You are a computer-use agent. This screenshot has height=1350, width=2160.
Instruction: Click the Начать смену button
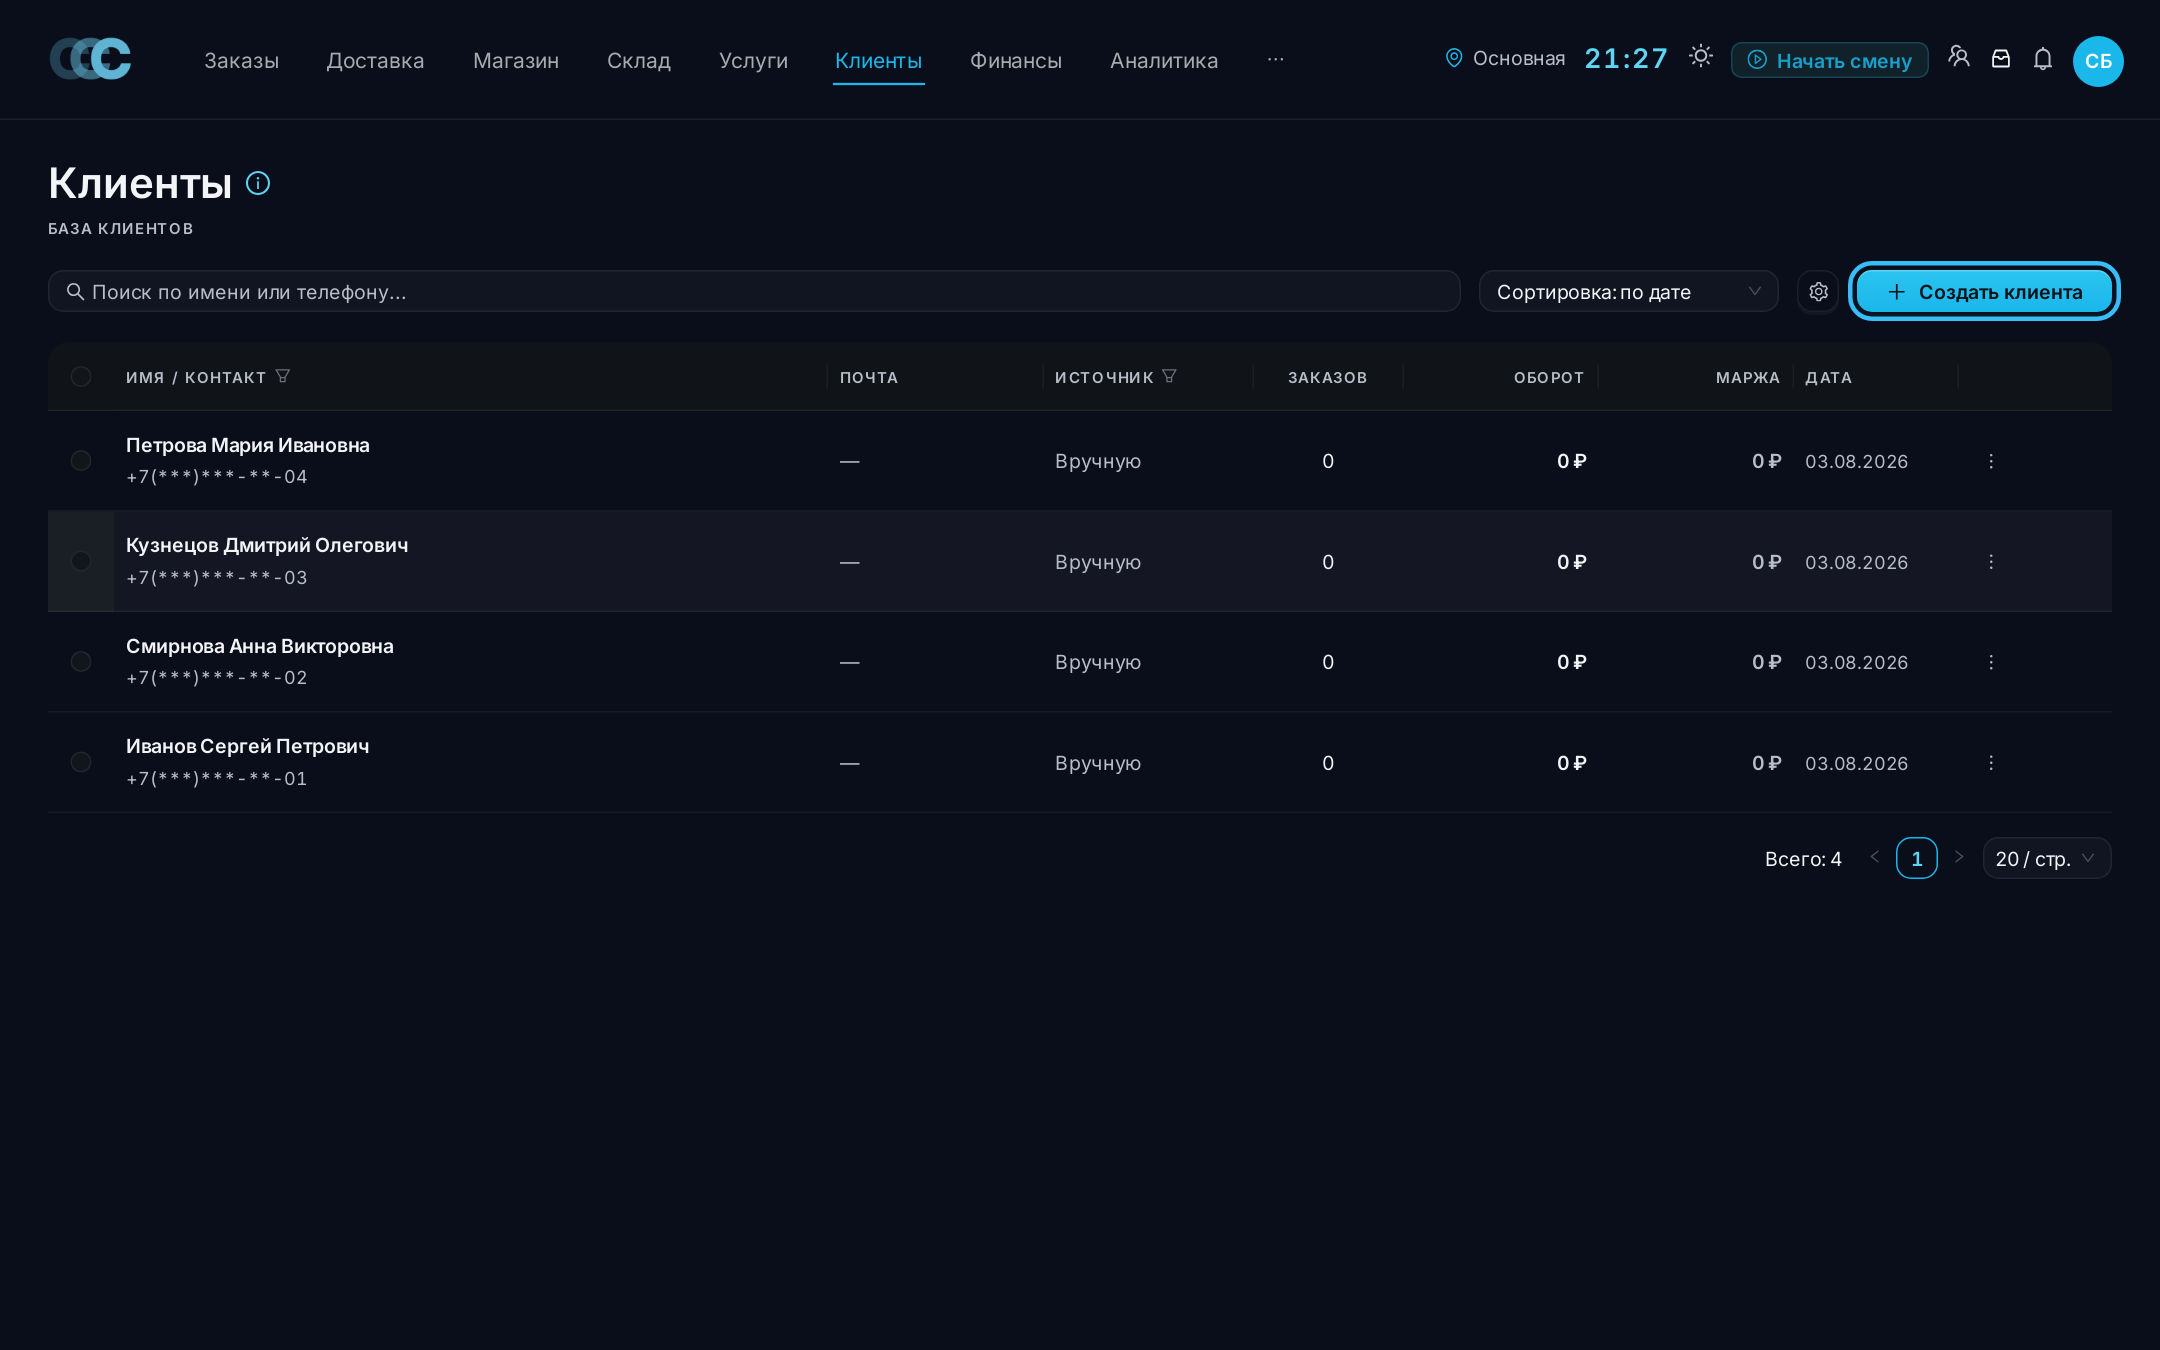tap(1830, 60)
